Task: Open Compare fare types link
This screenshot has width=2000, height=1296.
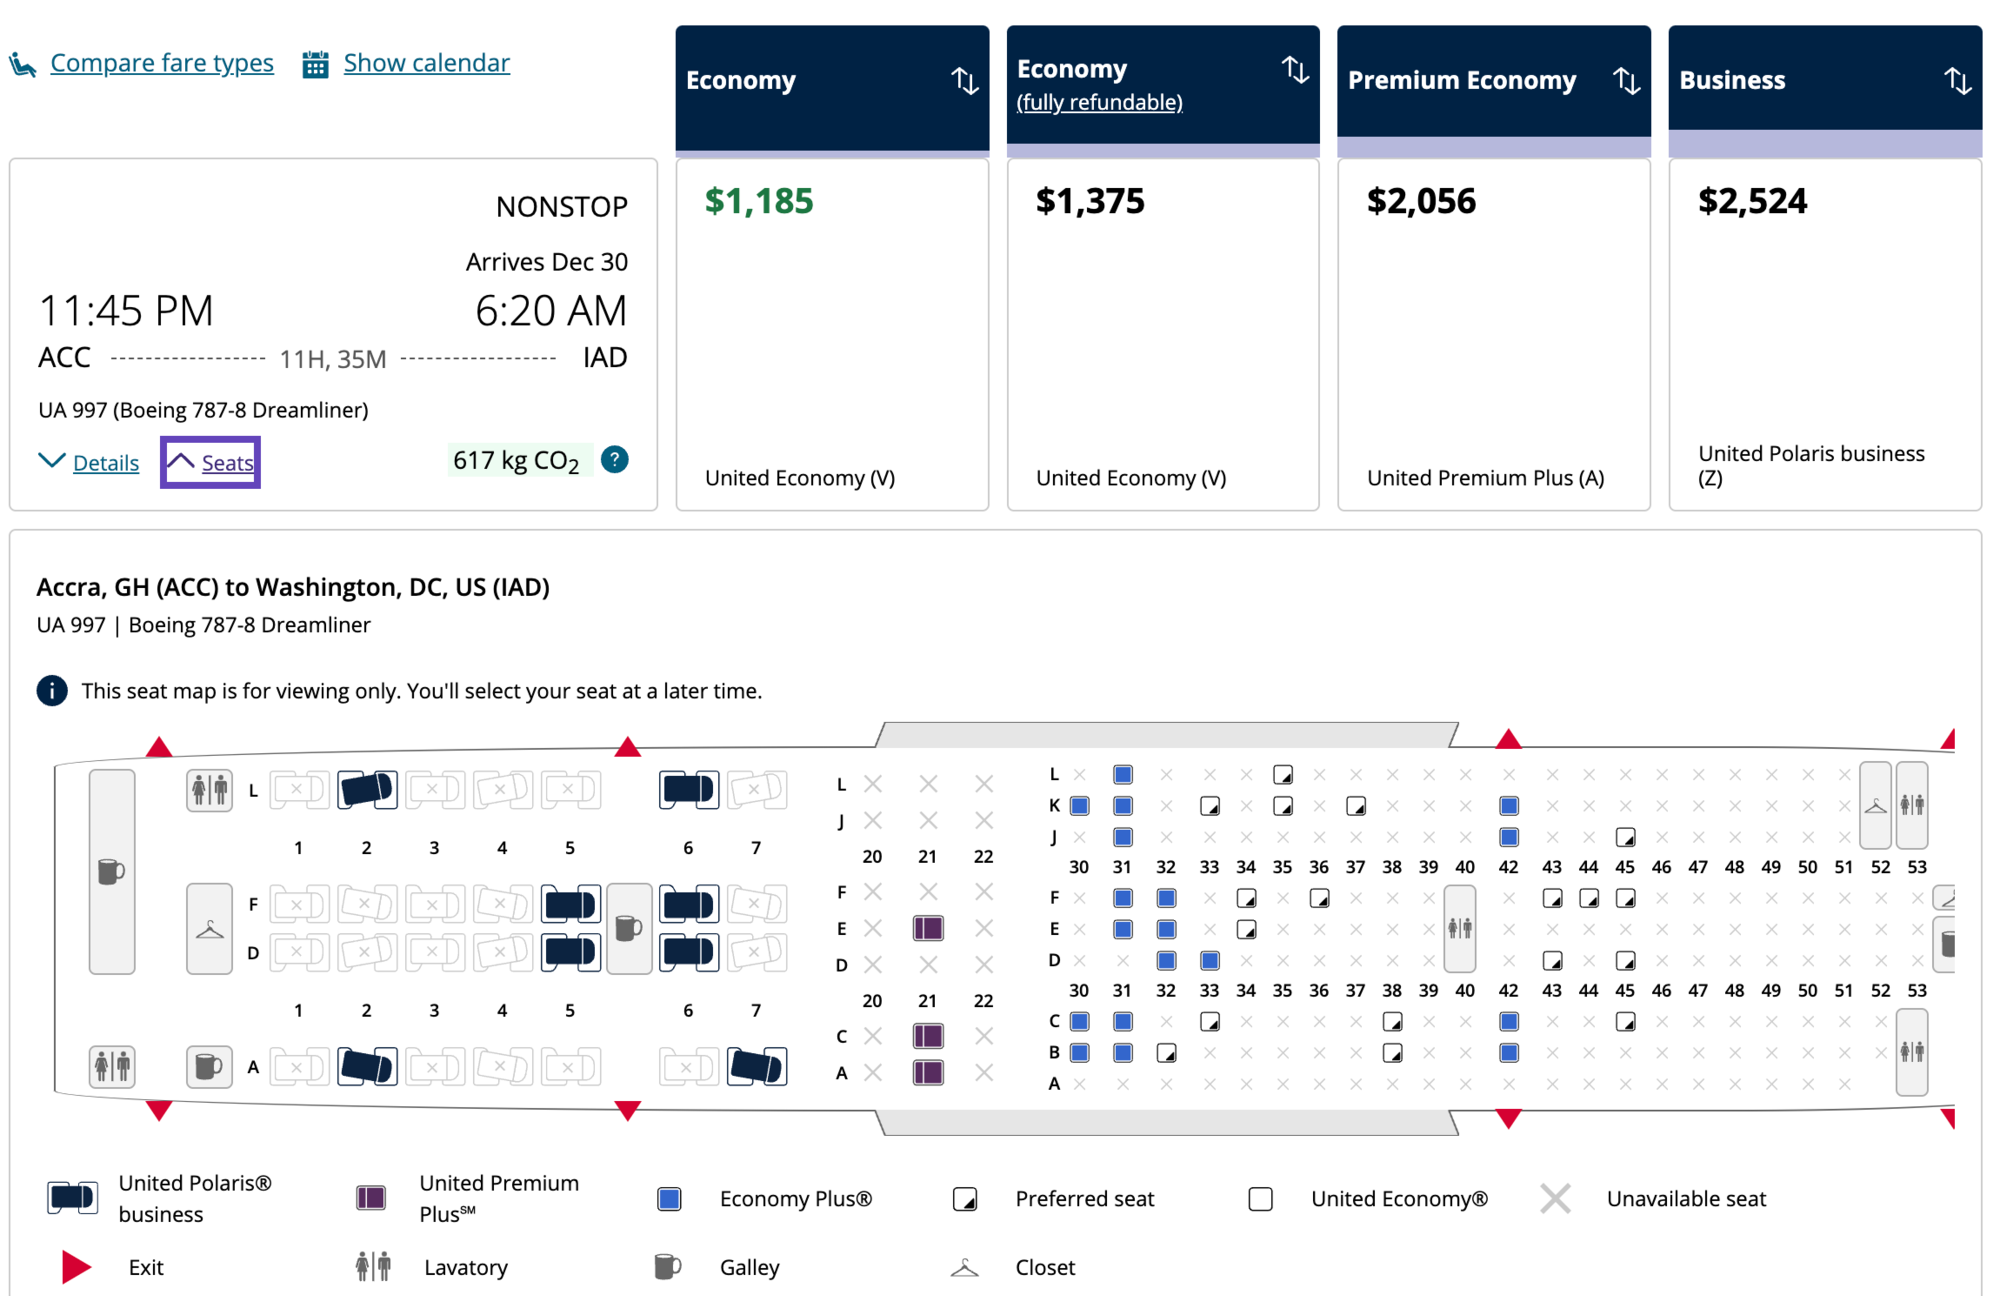Action: [x=162, y=63]
